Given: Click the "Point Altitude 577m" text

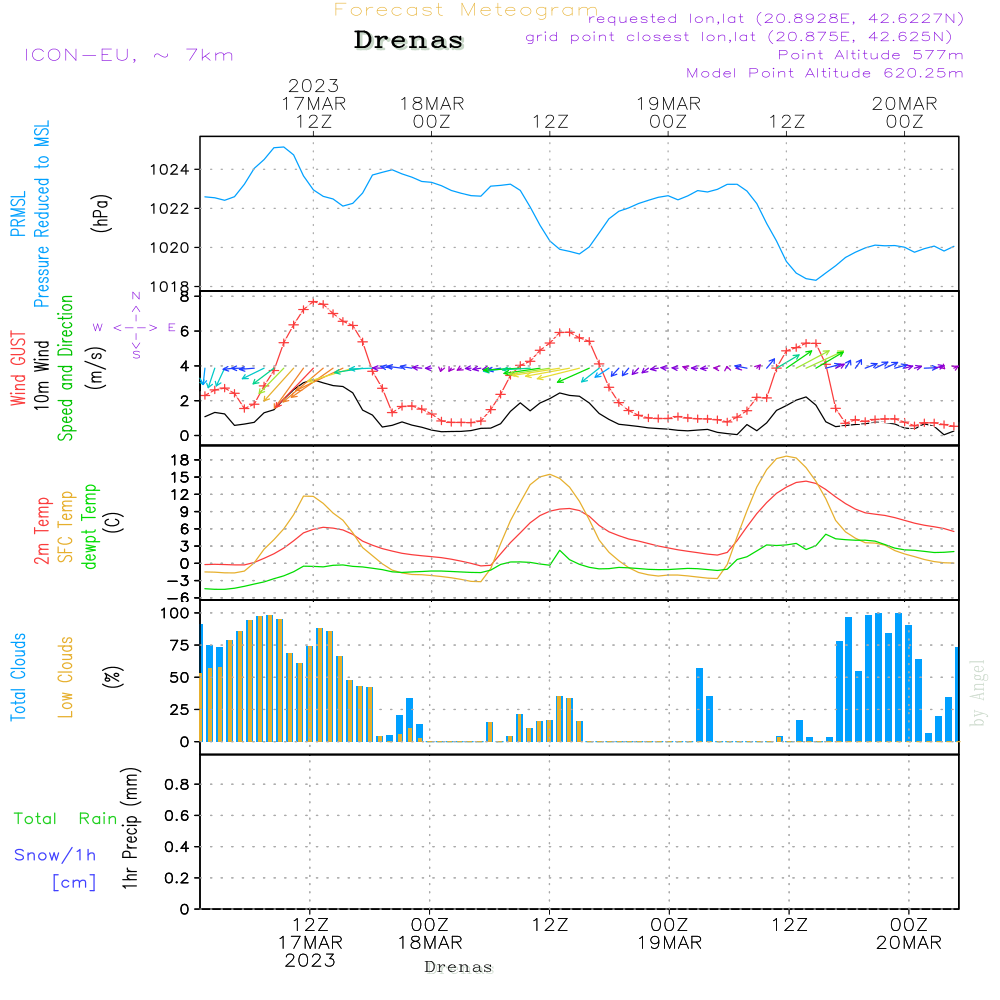Looking at the screenshot, I should click(x=871, y=55).
